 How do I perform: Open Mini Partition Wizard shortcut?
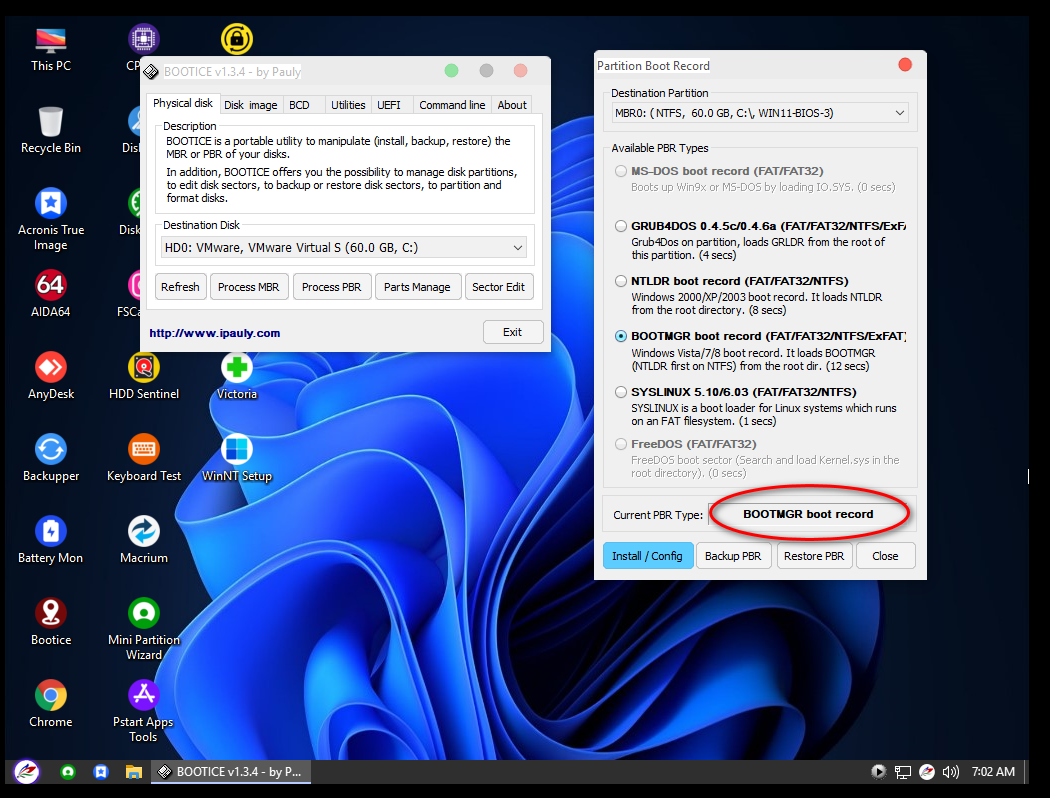click(x=144, y=629)
